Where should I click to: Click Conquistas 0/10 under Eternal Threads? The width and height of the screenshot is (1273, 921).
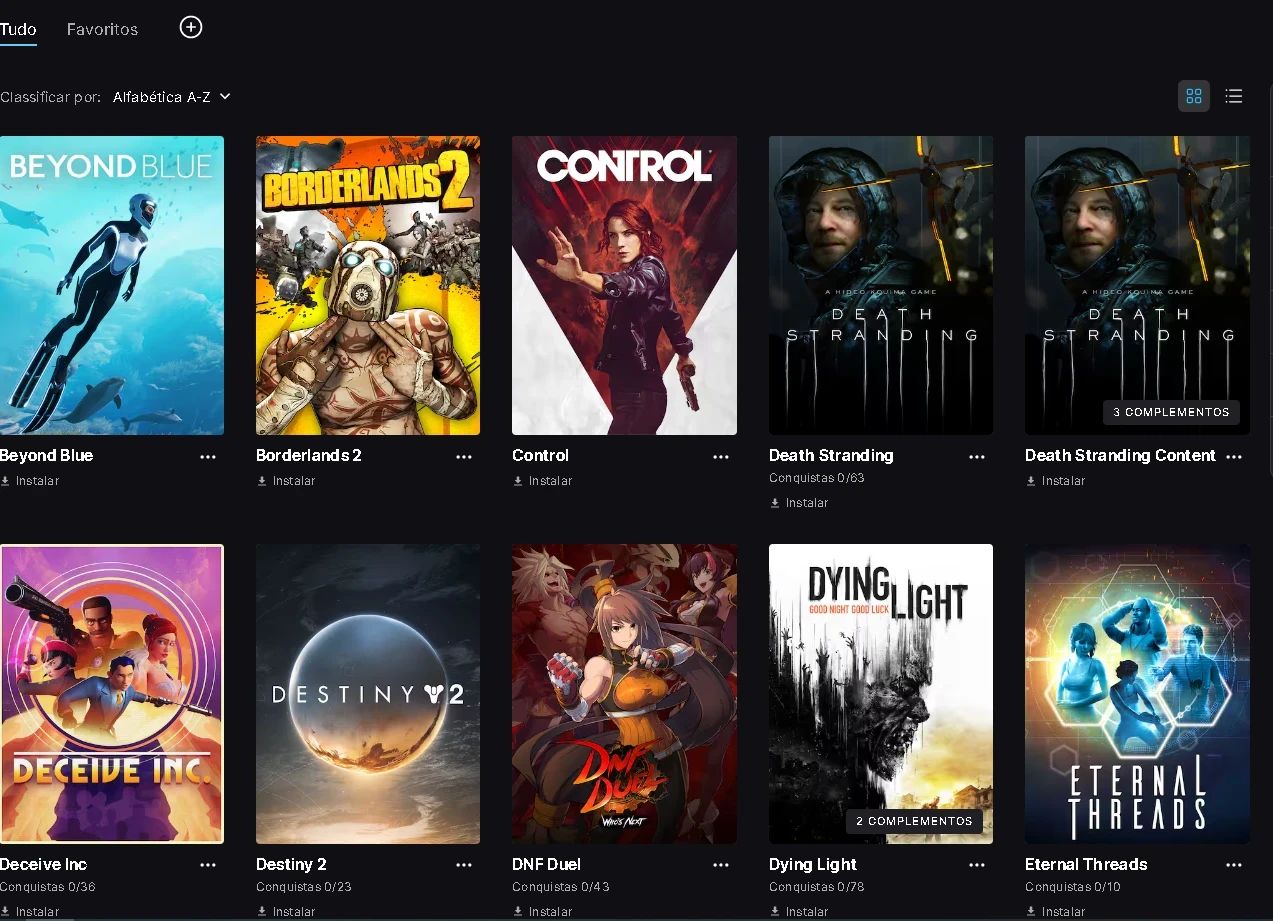tap(1073, 887)
